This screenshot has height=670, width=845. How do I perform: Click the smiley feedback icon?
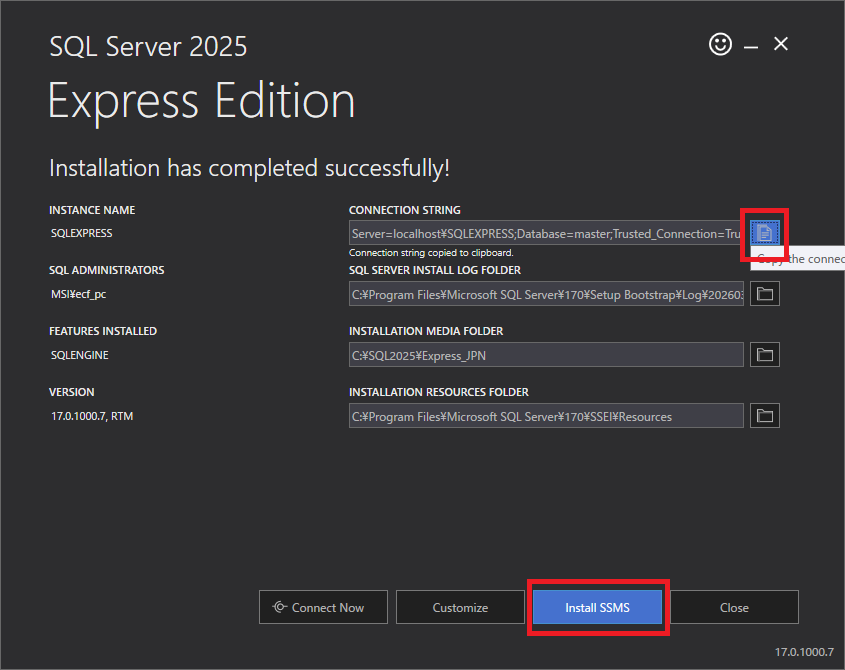[720, 44]
